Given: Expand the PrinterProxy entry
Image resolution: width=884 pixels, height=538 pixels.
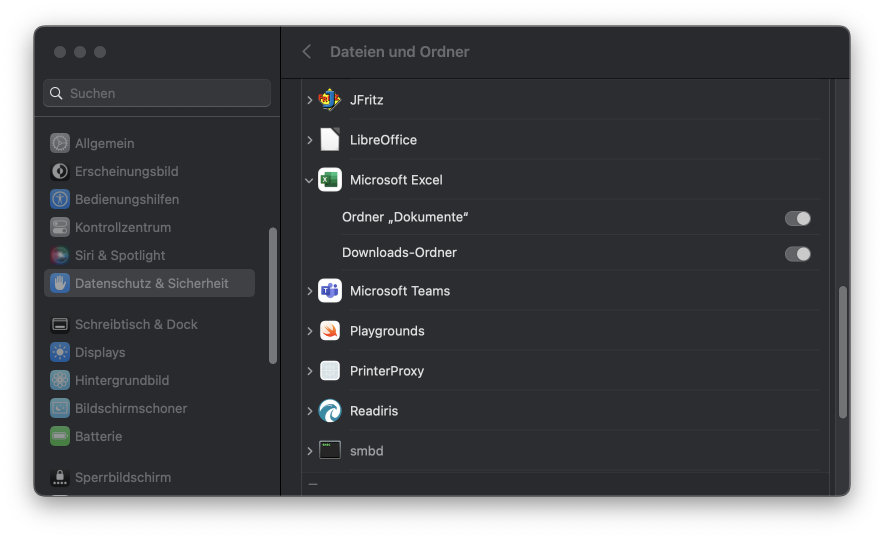Looking at the screenshot, I should 310,371.
